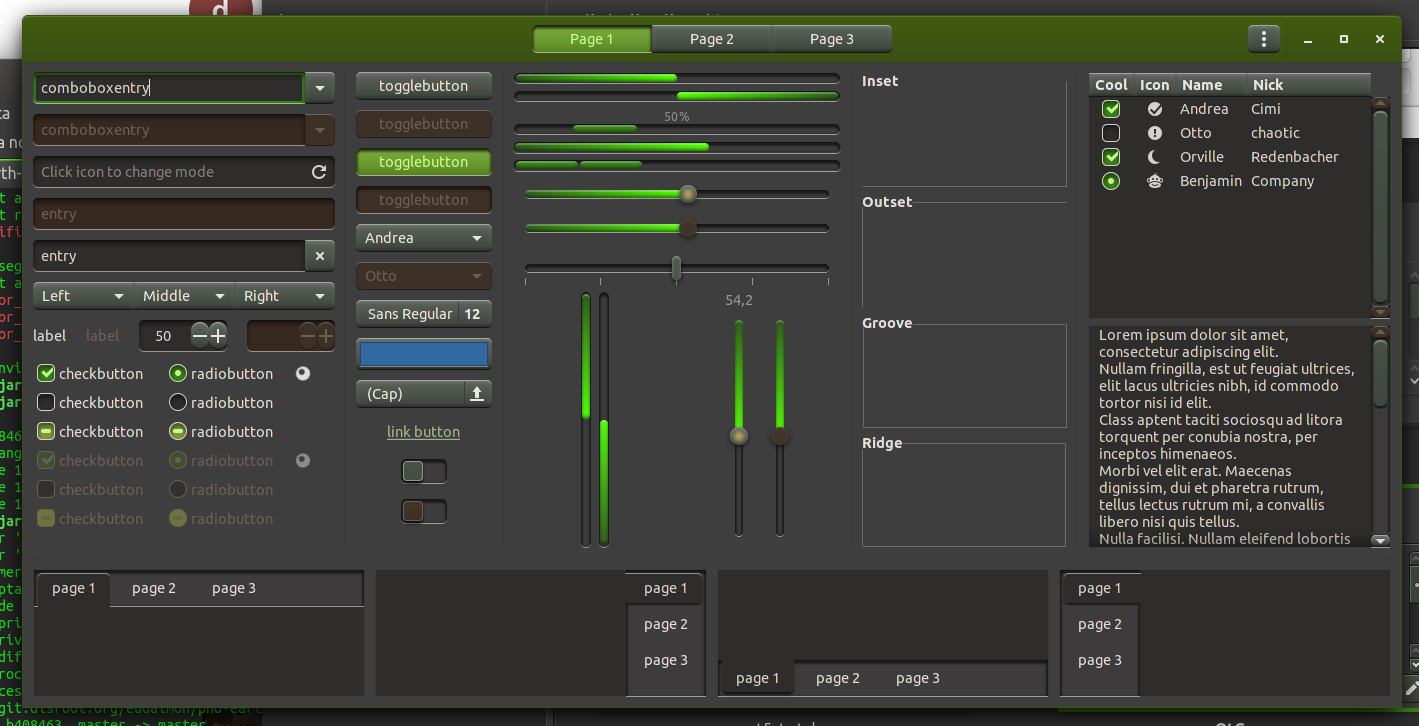Viewport: 1419px width, 726px height.
Task: Click the exclamation icon in Otto row
Action: pyautogui.click(x=1155, y=133)
